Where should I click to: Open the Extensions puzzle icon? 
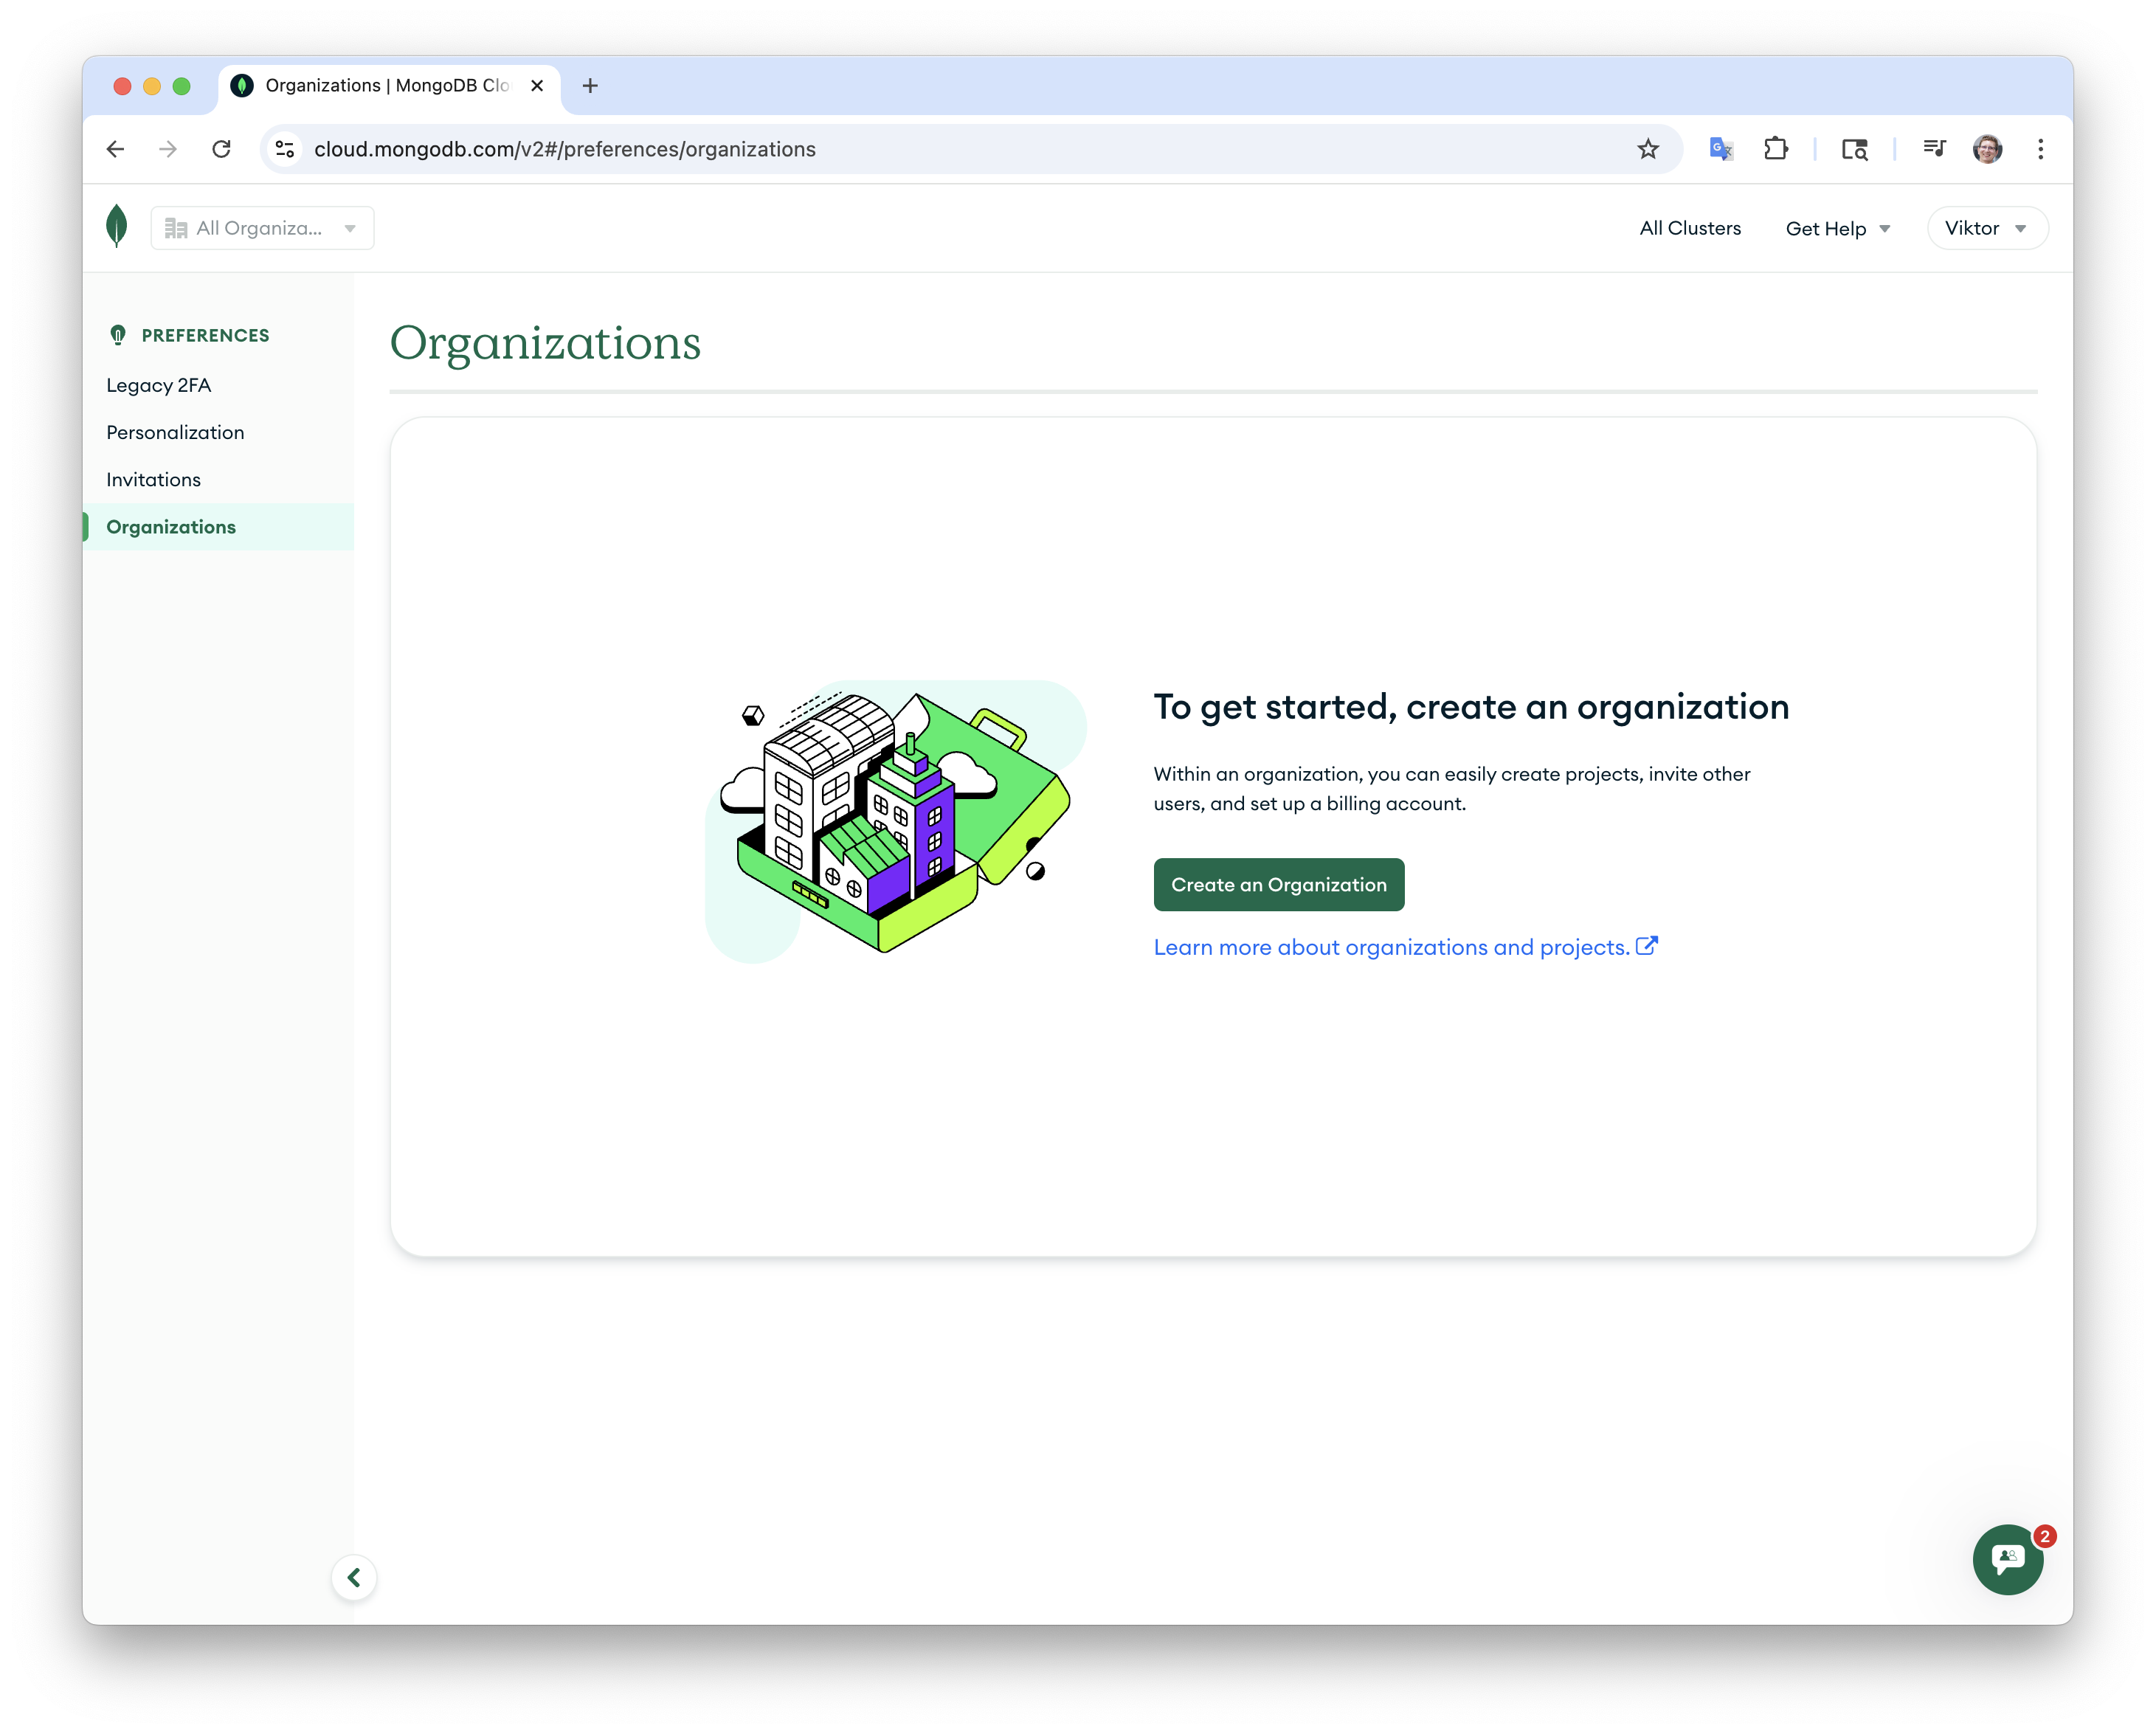[1775, 149]
